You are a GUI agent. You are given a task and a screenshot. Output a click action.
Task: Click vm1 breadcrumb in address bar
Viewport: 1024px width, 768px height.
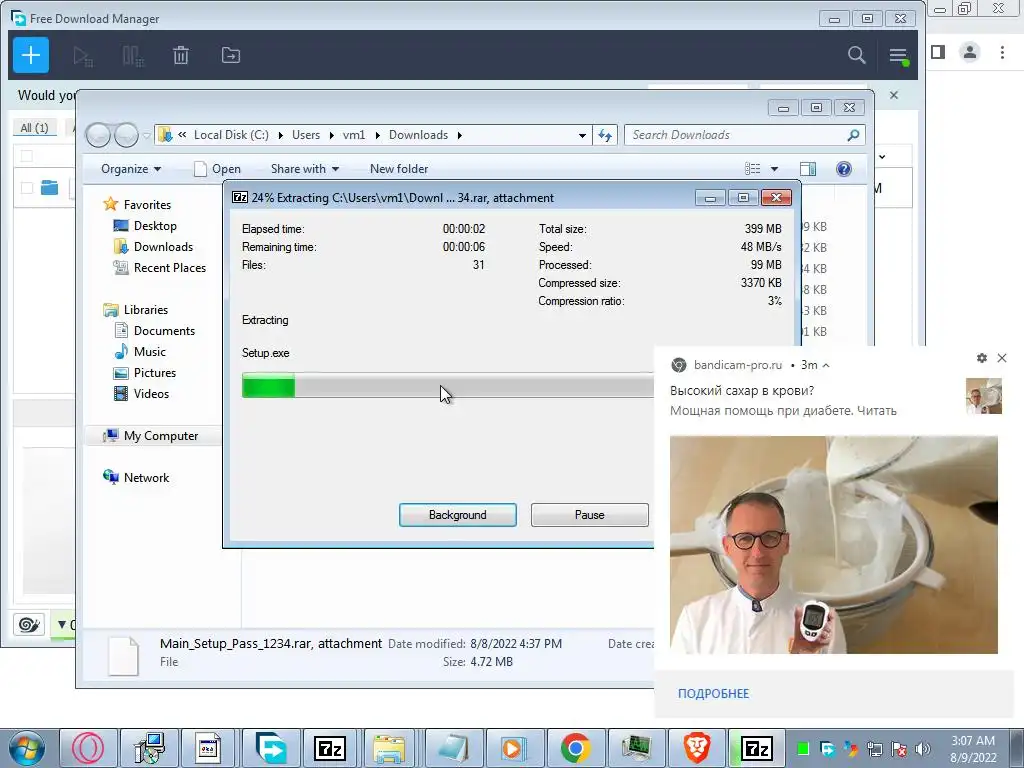point(354,135)
